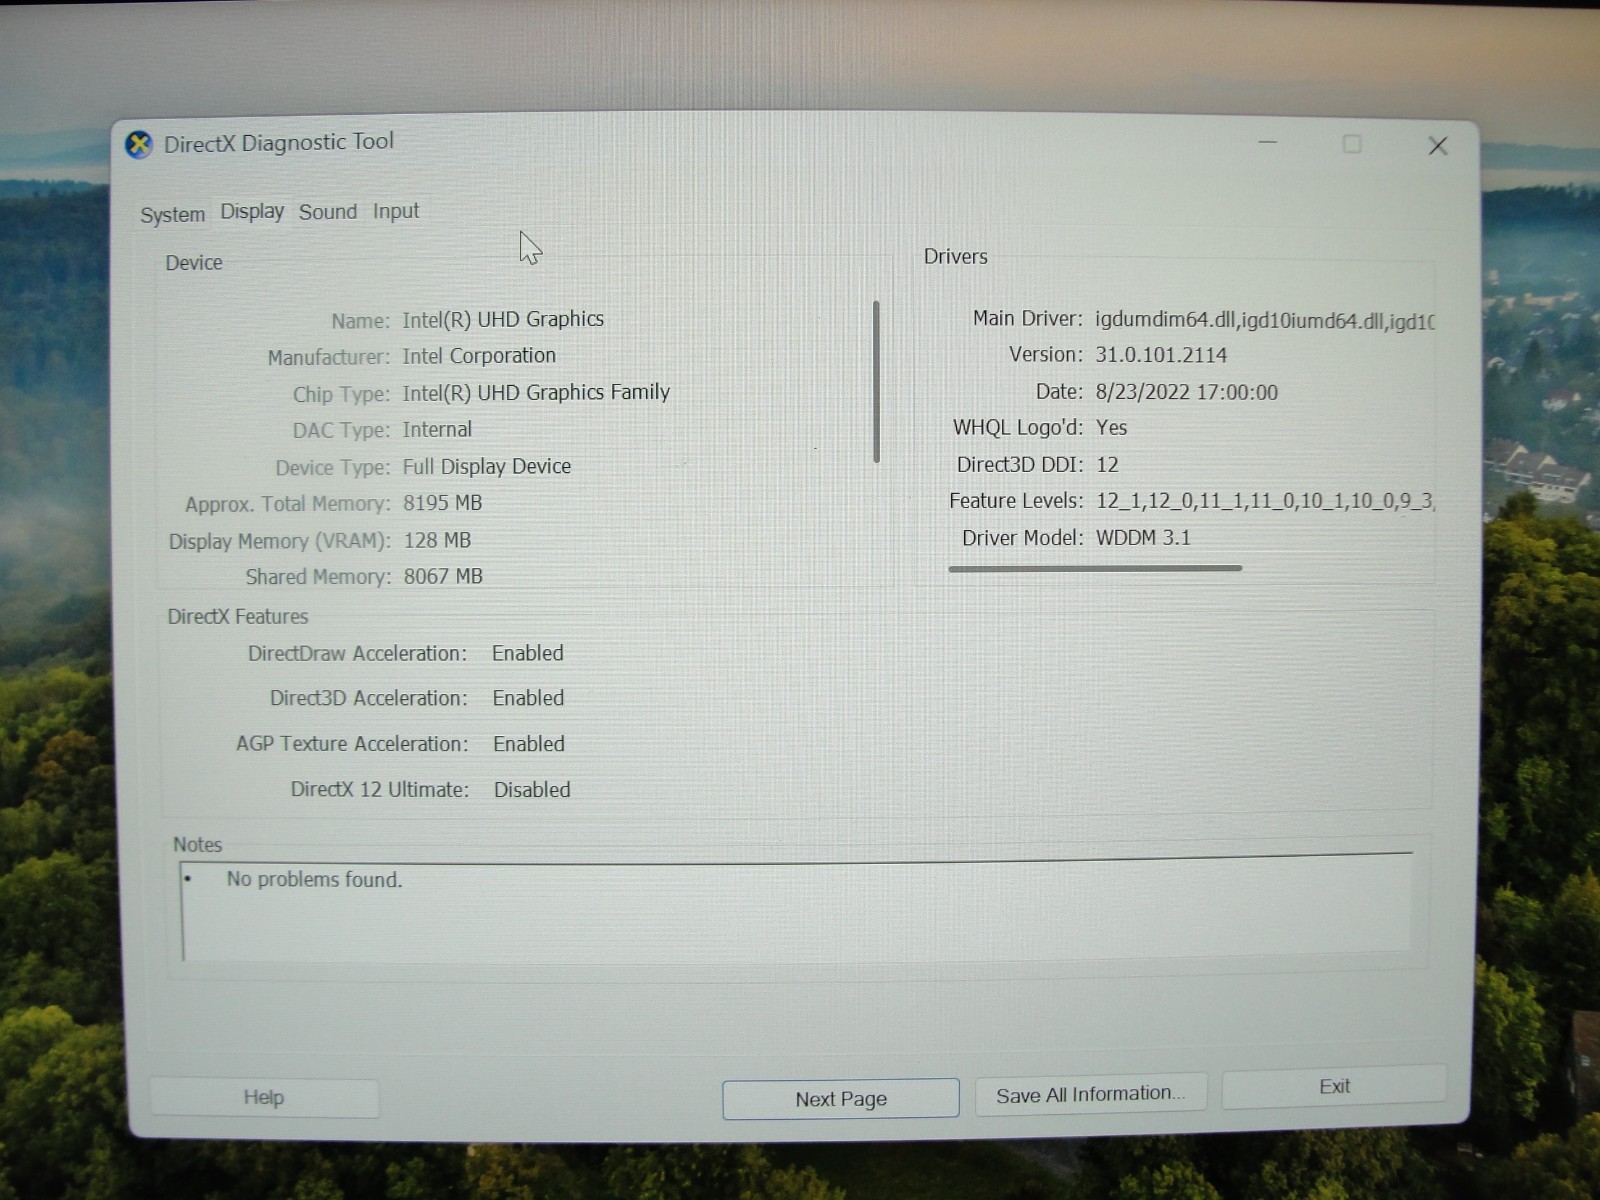Click shared memory value '8067 MB'
Image resolution: width=1600 pixels, height=1200 pixels.
click(443, 576)
